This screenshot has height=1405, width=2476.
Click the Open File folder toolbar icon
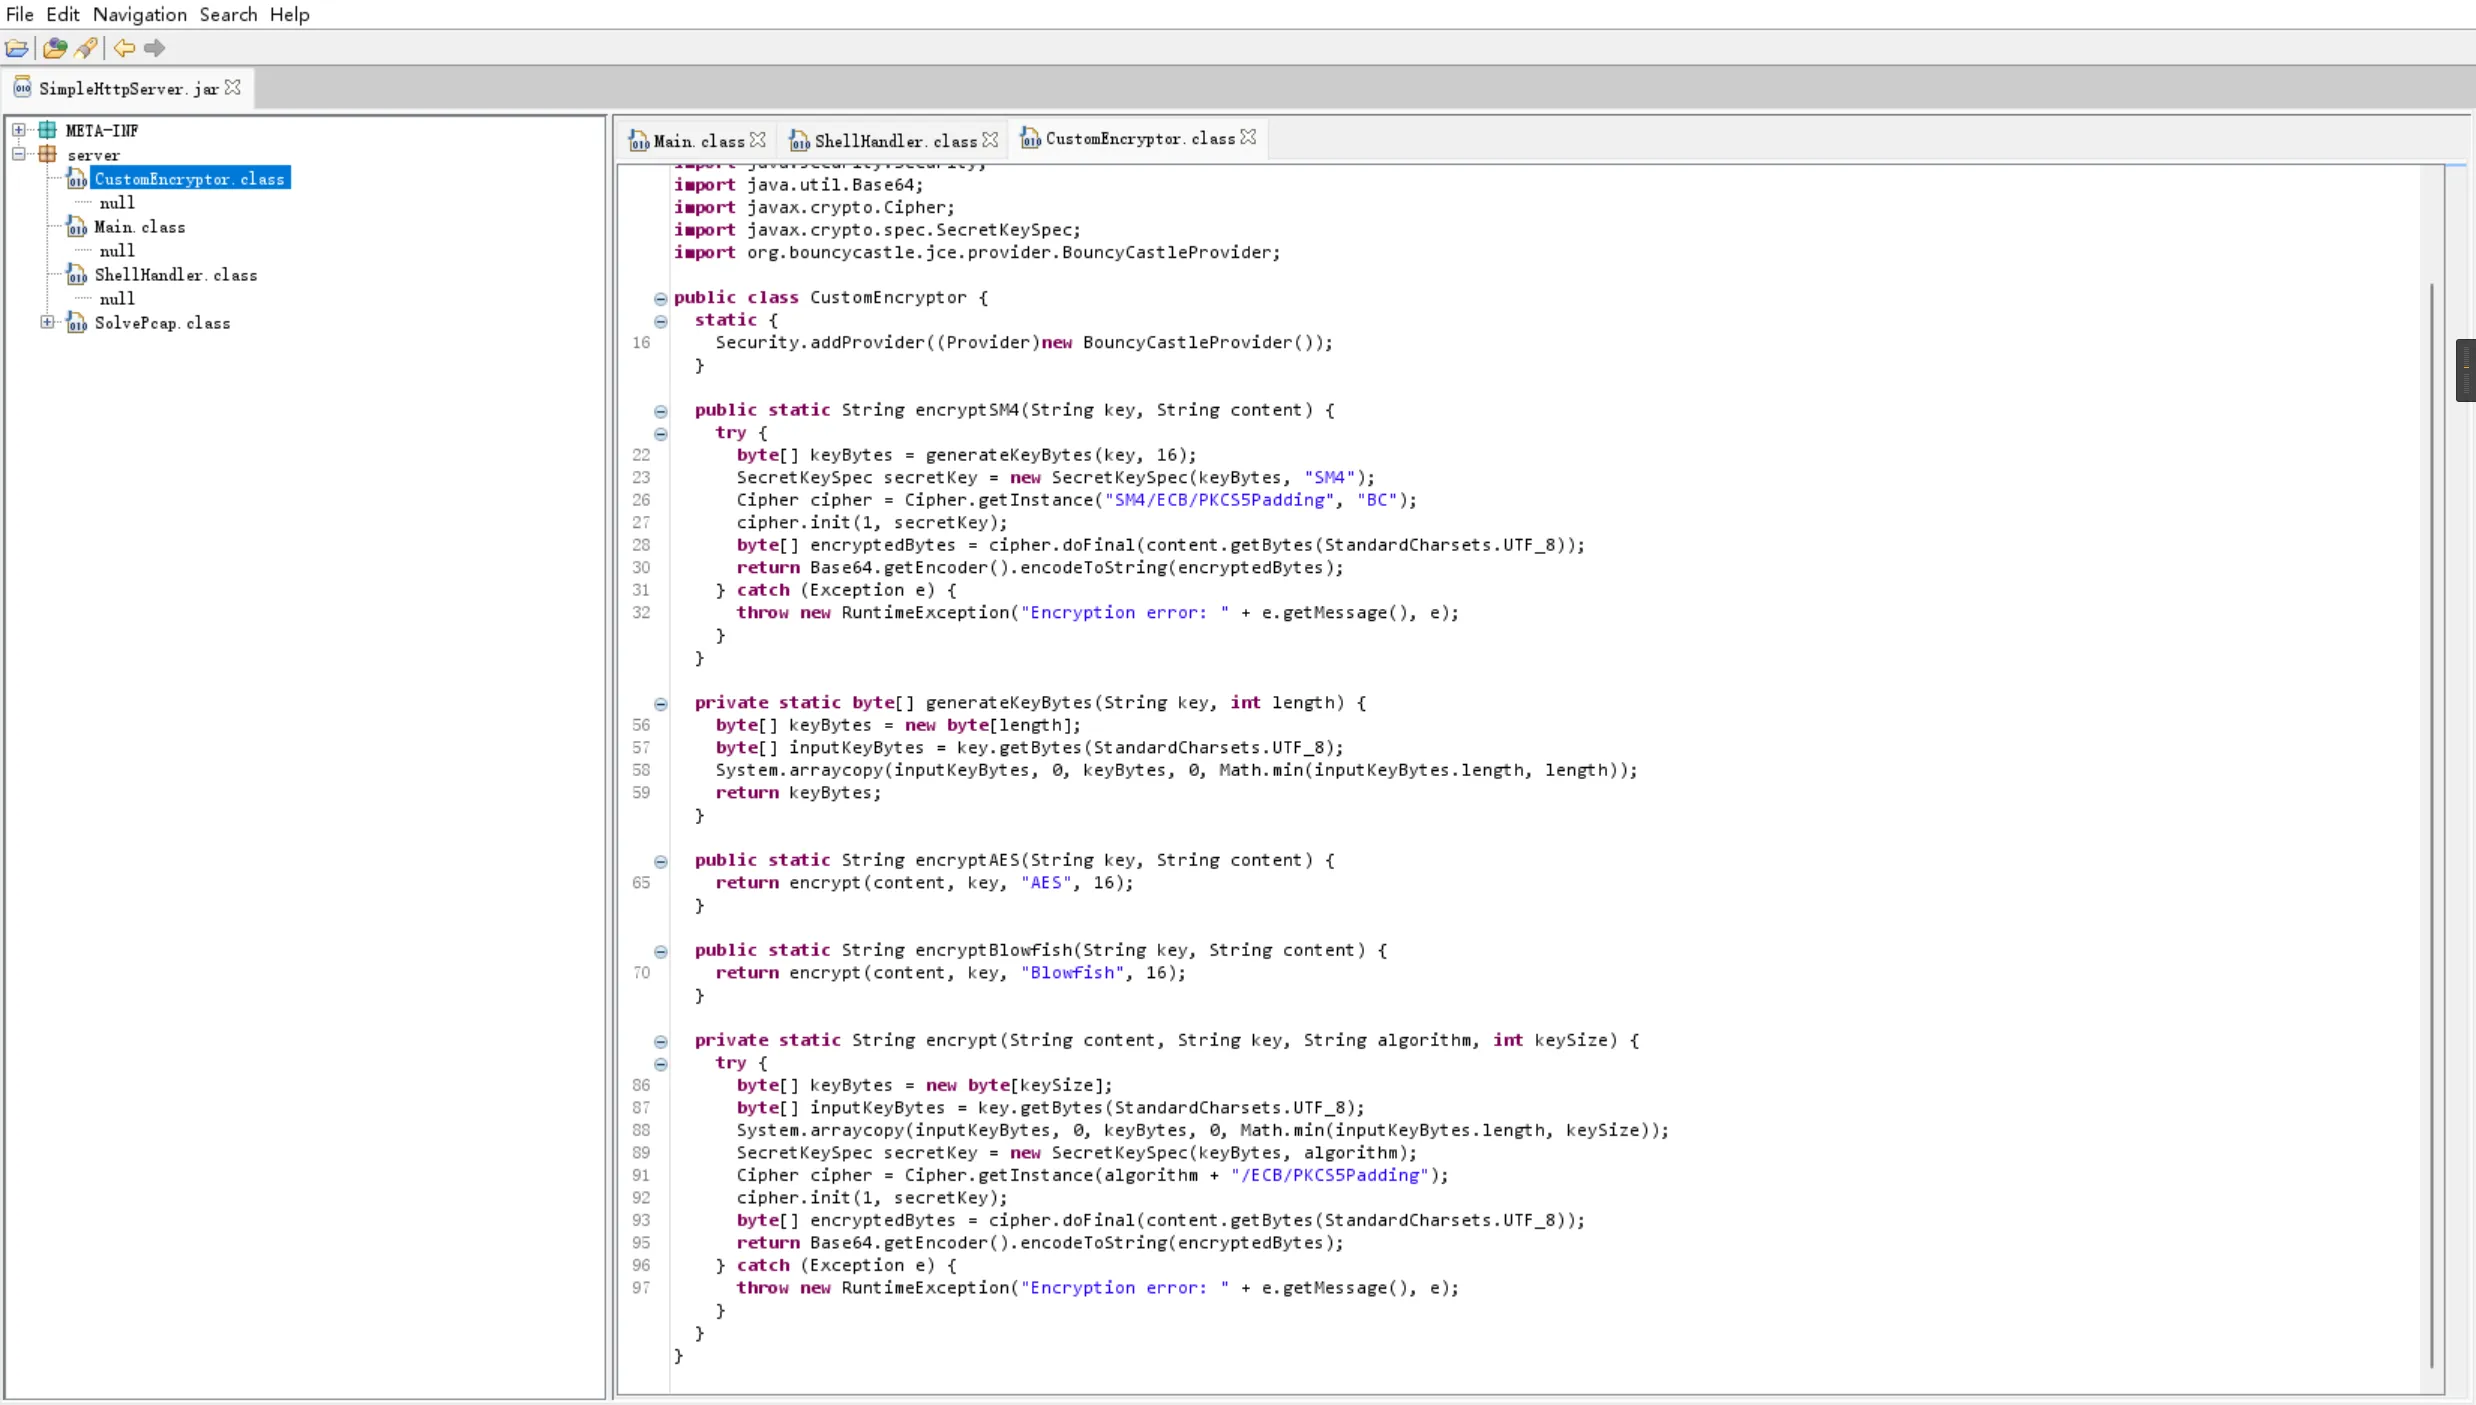coord(17,48)
